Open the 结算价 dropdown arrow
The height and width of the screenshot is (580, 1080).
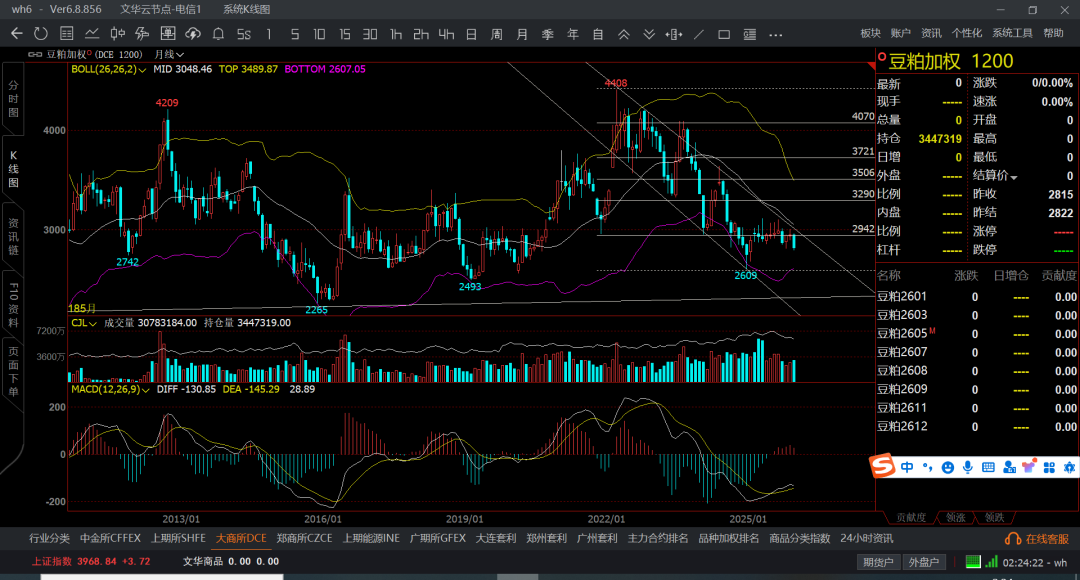(1014, 177)
